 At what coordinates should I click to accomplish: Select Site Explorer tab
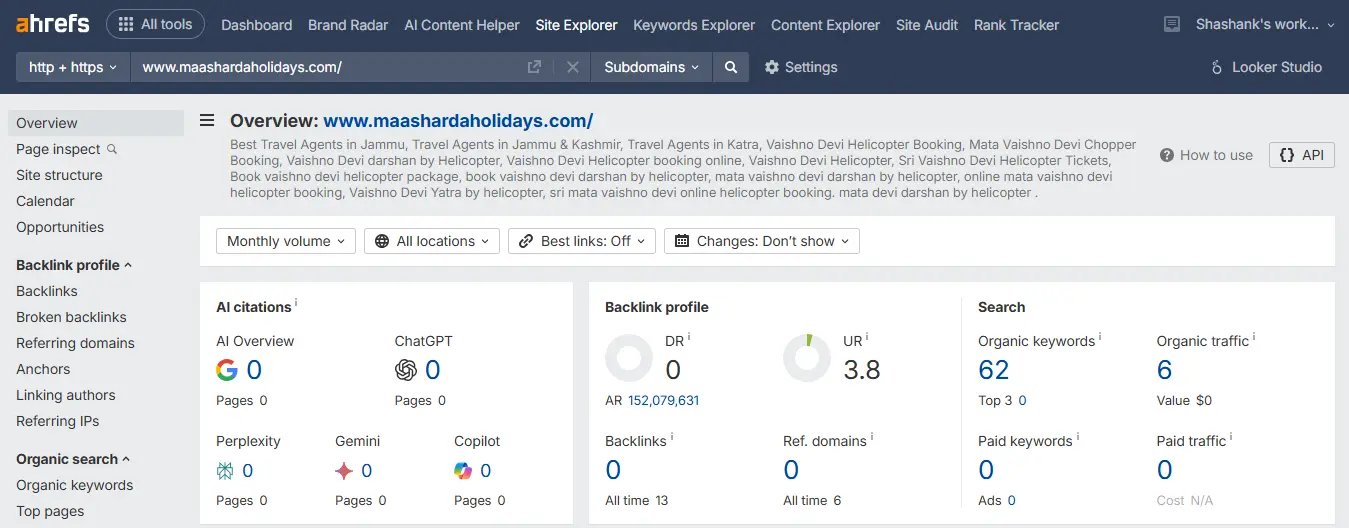click(577, 25)
